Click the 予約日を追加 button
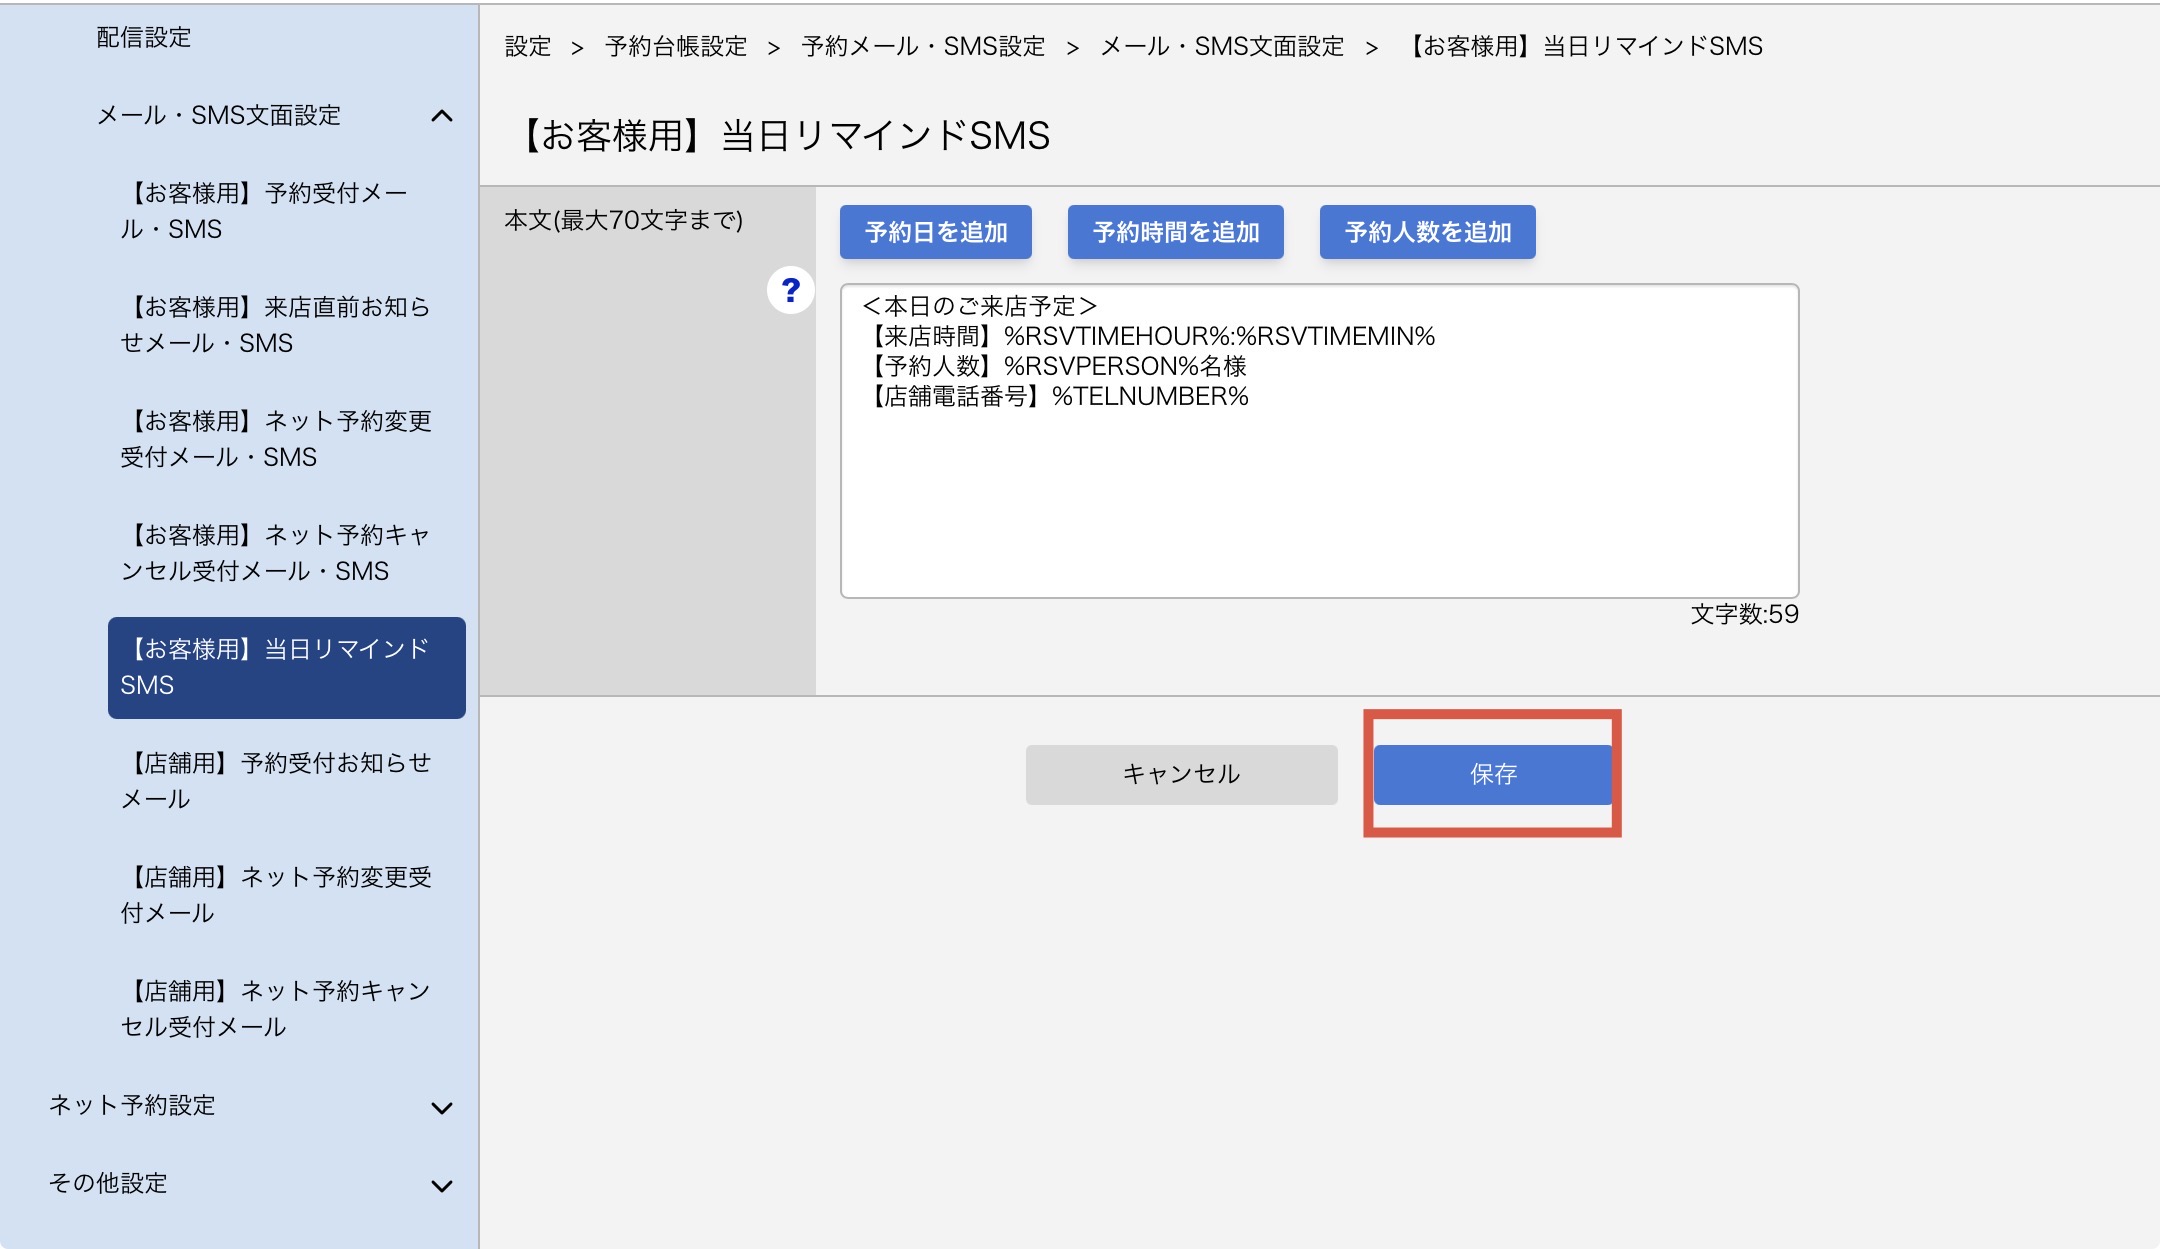Viewport: 2160px width, 1249px height. point(935,232)
